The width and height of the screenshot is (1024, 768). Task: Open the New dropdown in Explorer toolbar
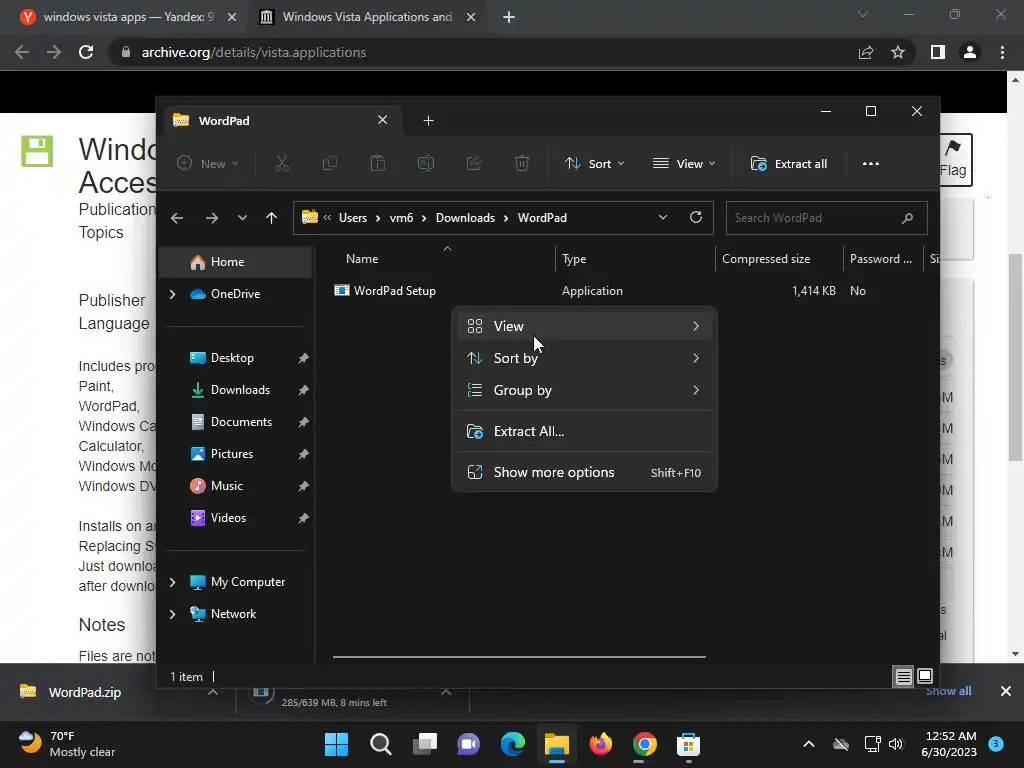(208, 163)
